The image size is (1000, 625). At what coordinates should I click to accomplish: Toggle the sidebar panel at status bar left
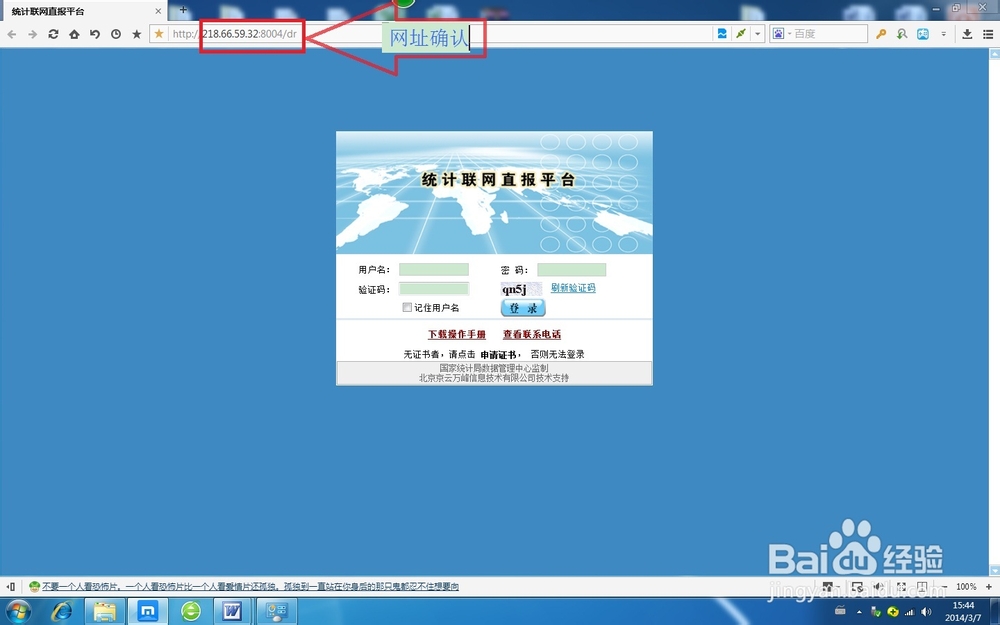click(x=11, y=586)
